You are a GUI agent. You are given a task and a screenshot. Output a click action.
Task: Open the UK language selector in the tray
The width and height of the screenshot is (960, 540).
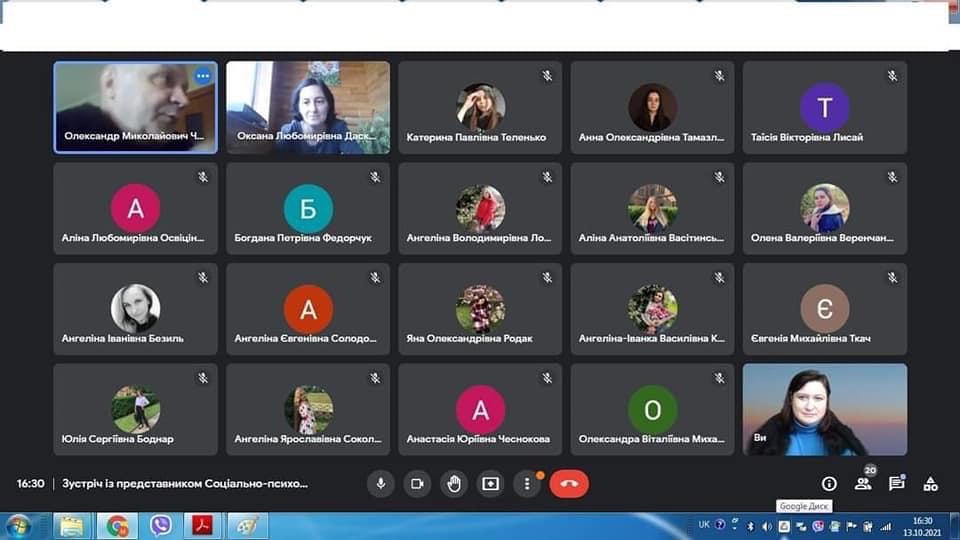[x=704, y=525]
